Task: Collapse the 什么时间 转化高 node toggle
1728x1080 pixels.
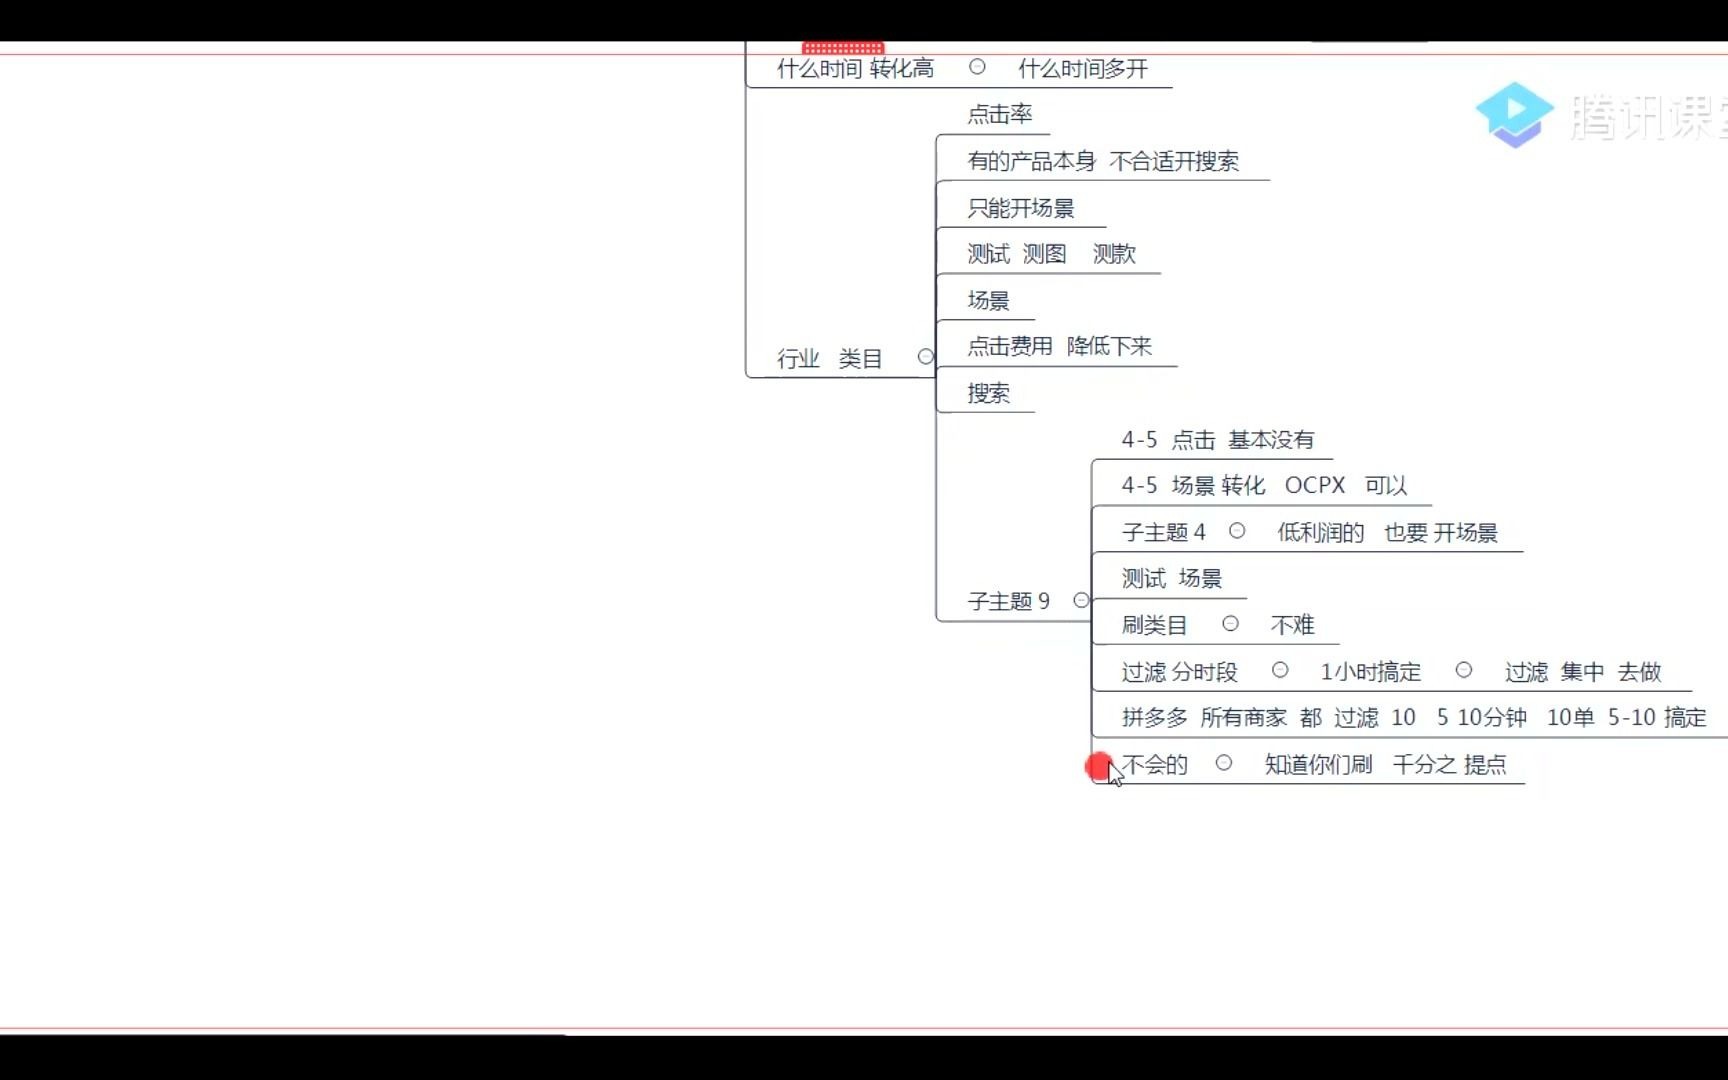Action: 977,67
